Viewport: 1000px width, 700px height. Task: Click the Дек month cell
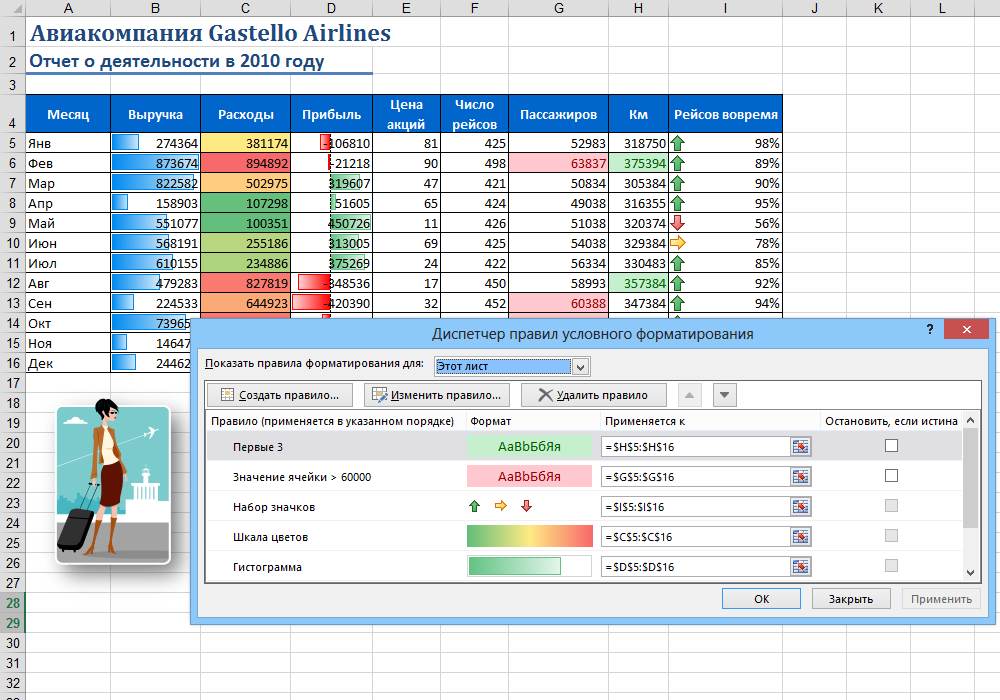click(68, 363)
